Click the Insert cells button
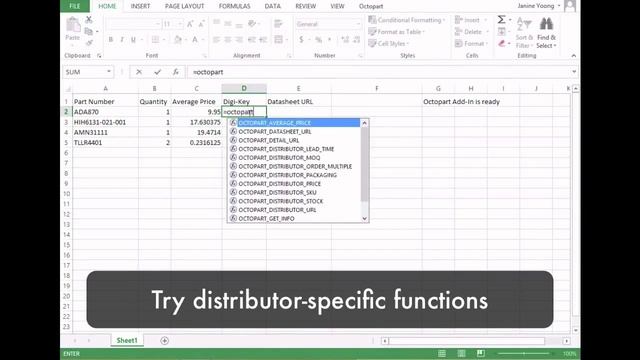640x360 pixels. tap(471, 20)
